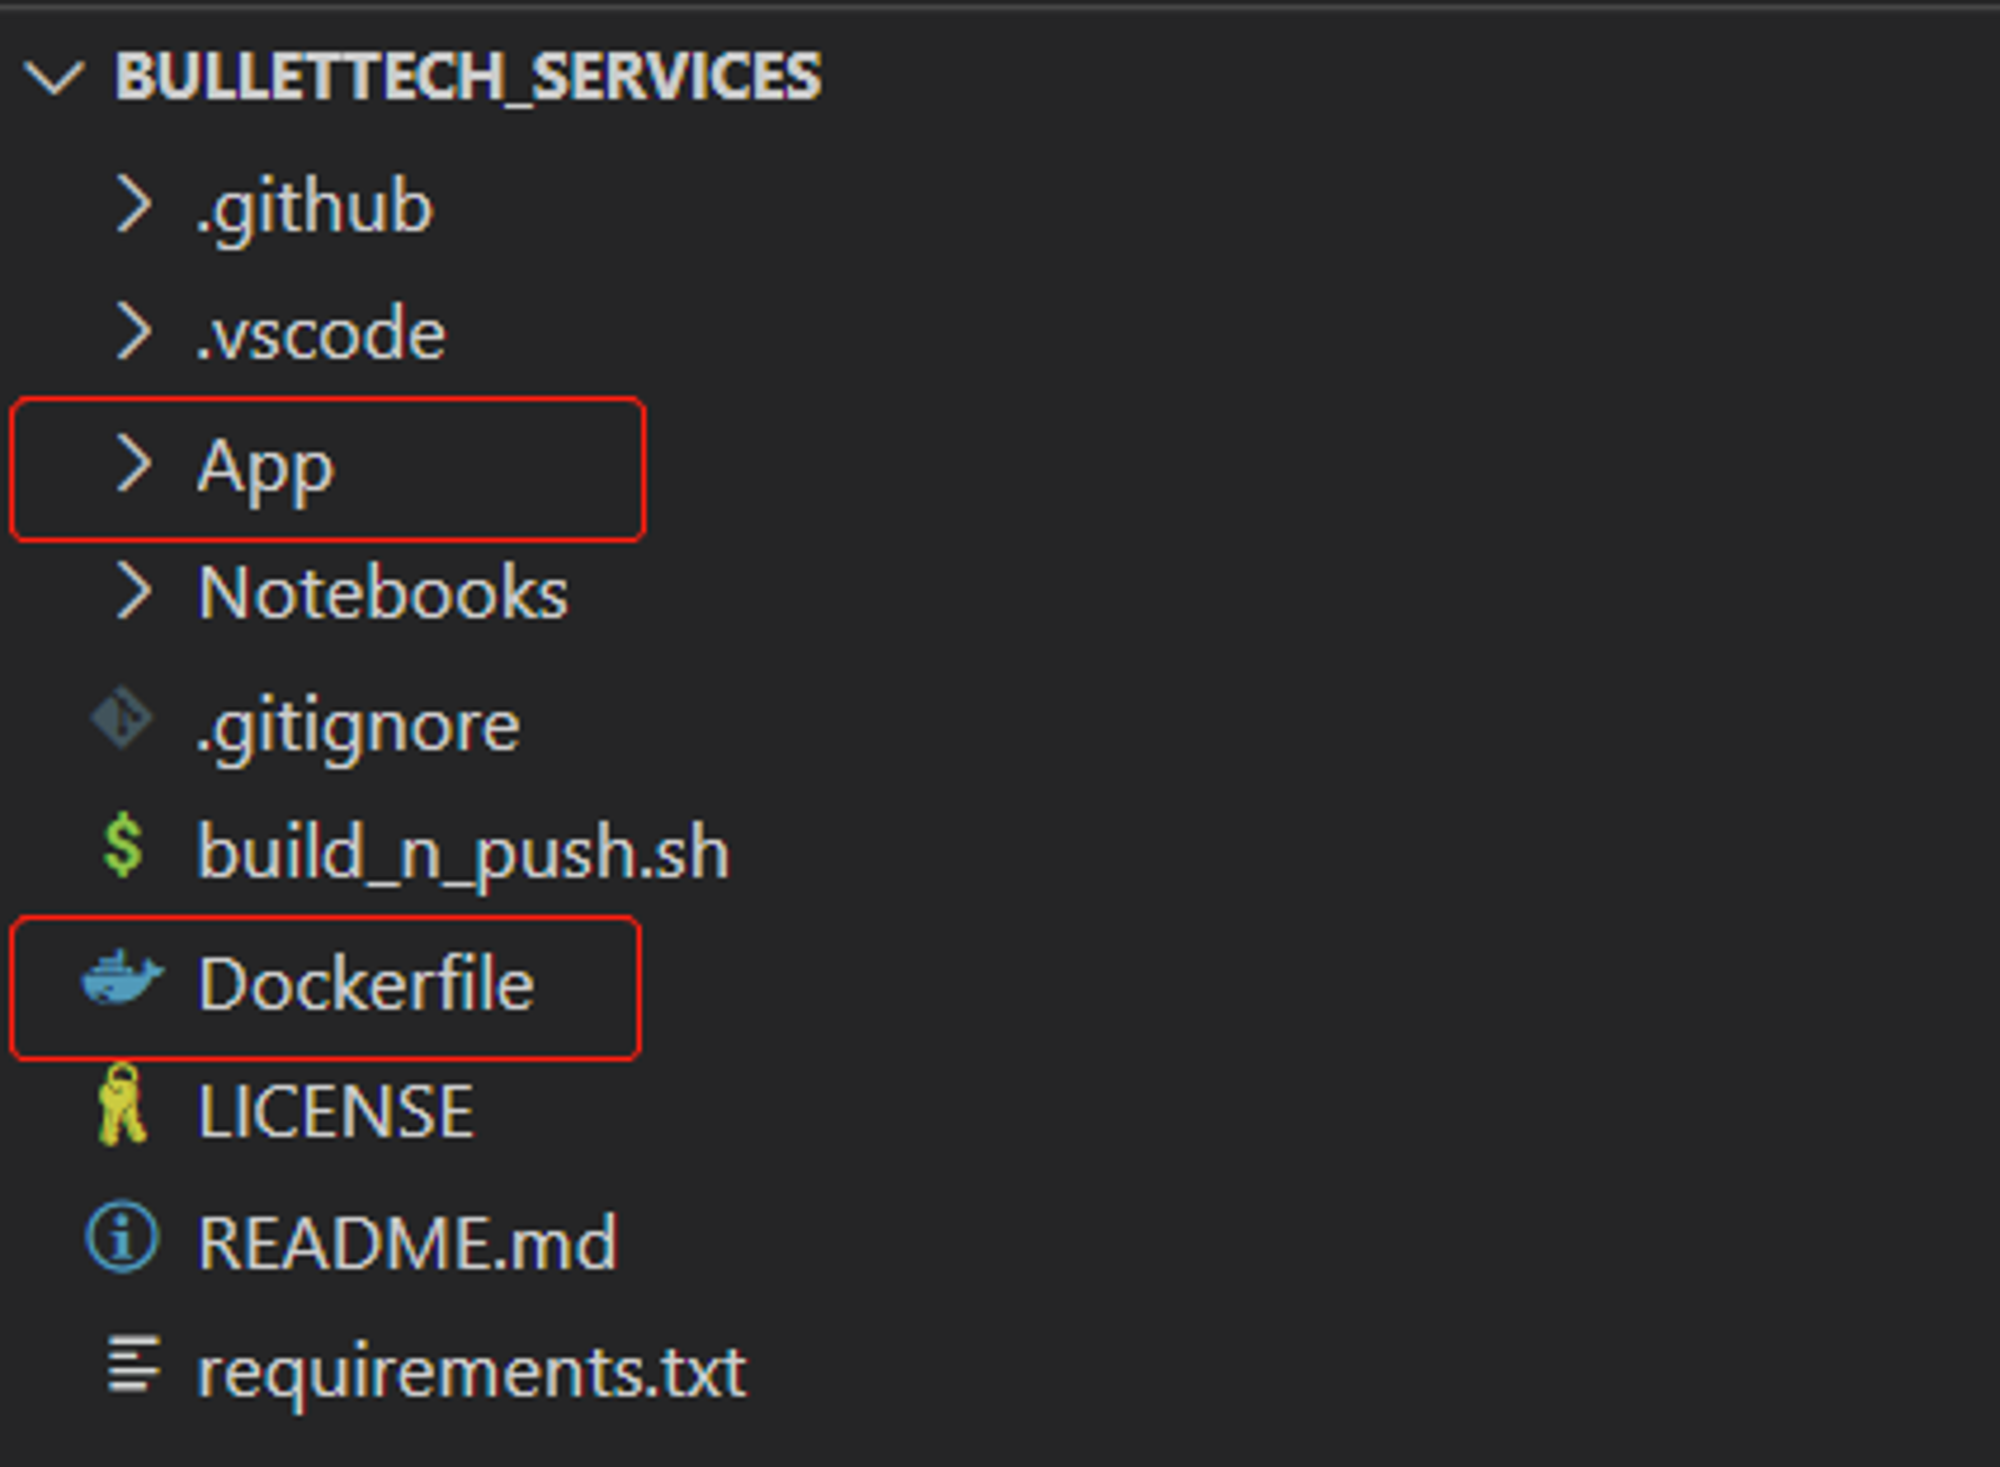The height and width of the screenshot is (1467, 2000).
Task: Open the requirements.txt file
Action: tap(471, 1373)
